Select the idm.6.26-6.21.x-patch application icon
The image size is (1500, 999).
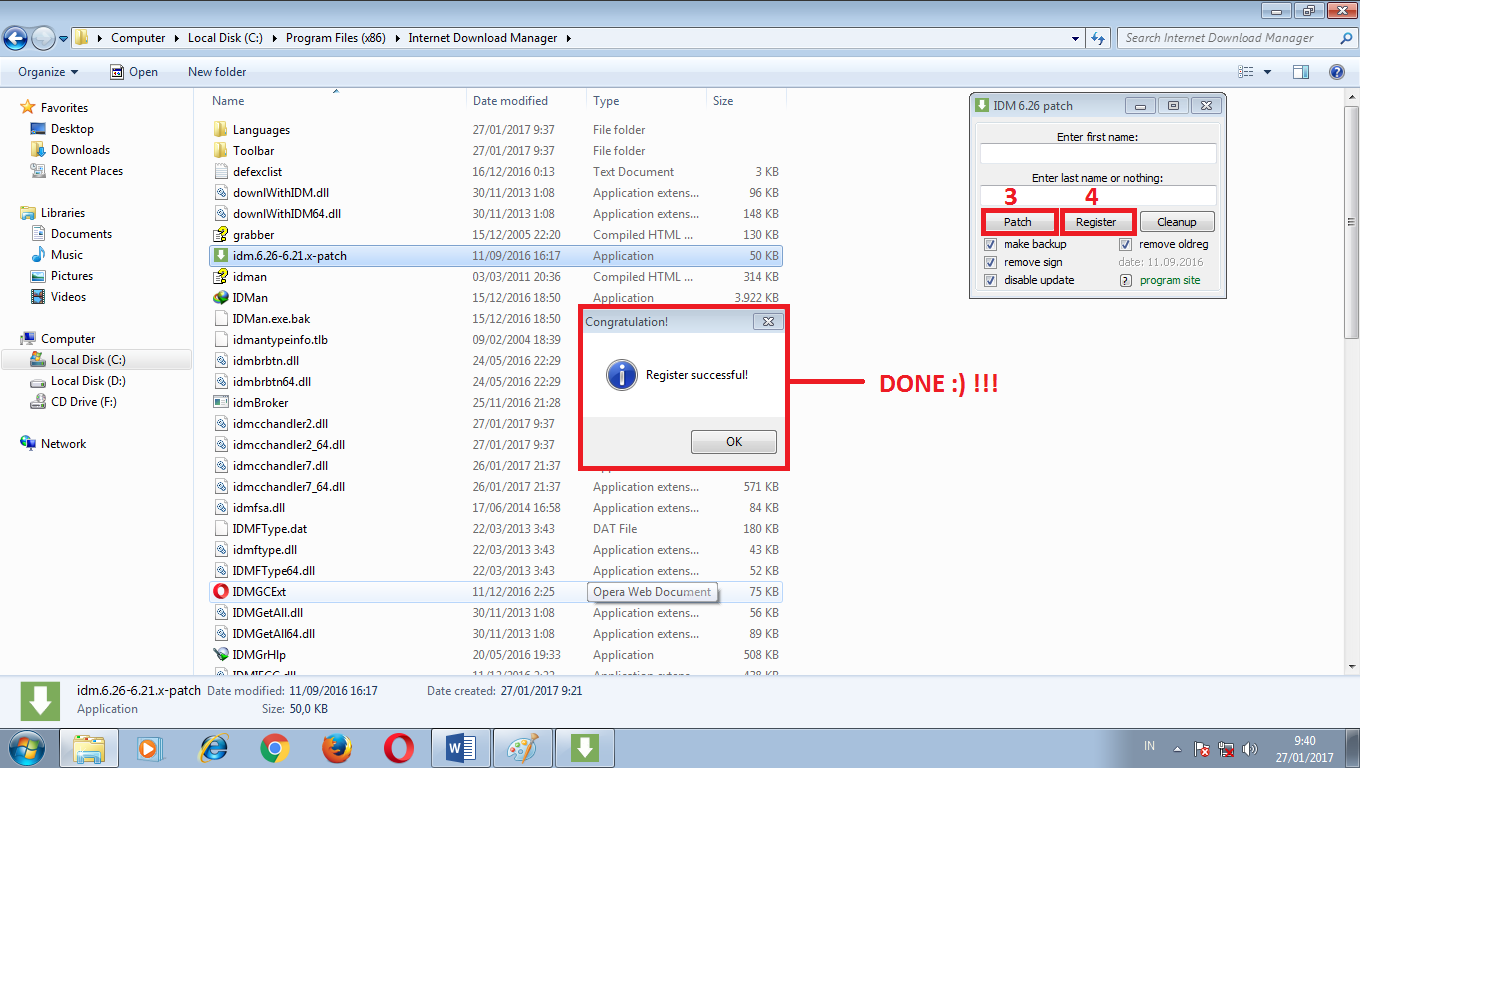pos(221,256)
